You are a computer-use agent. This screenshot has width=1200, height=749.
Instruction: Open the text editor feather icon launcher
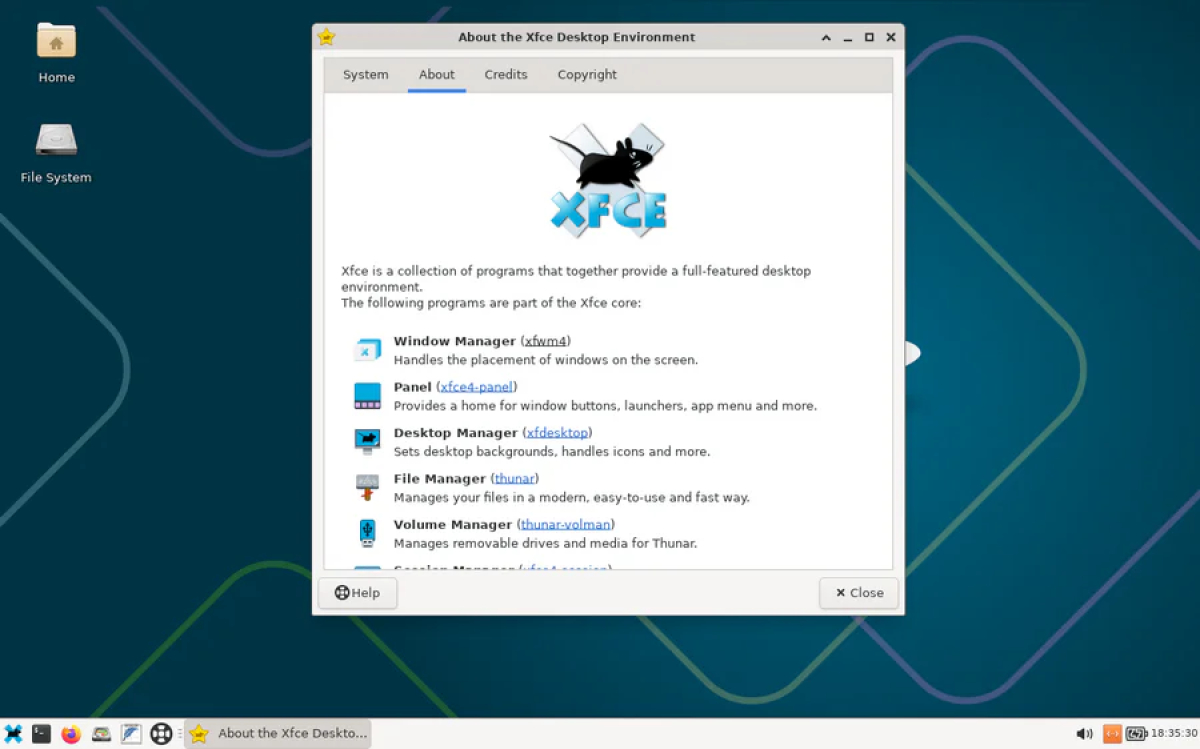tap(131, 734)
